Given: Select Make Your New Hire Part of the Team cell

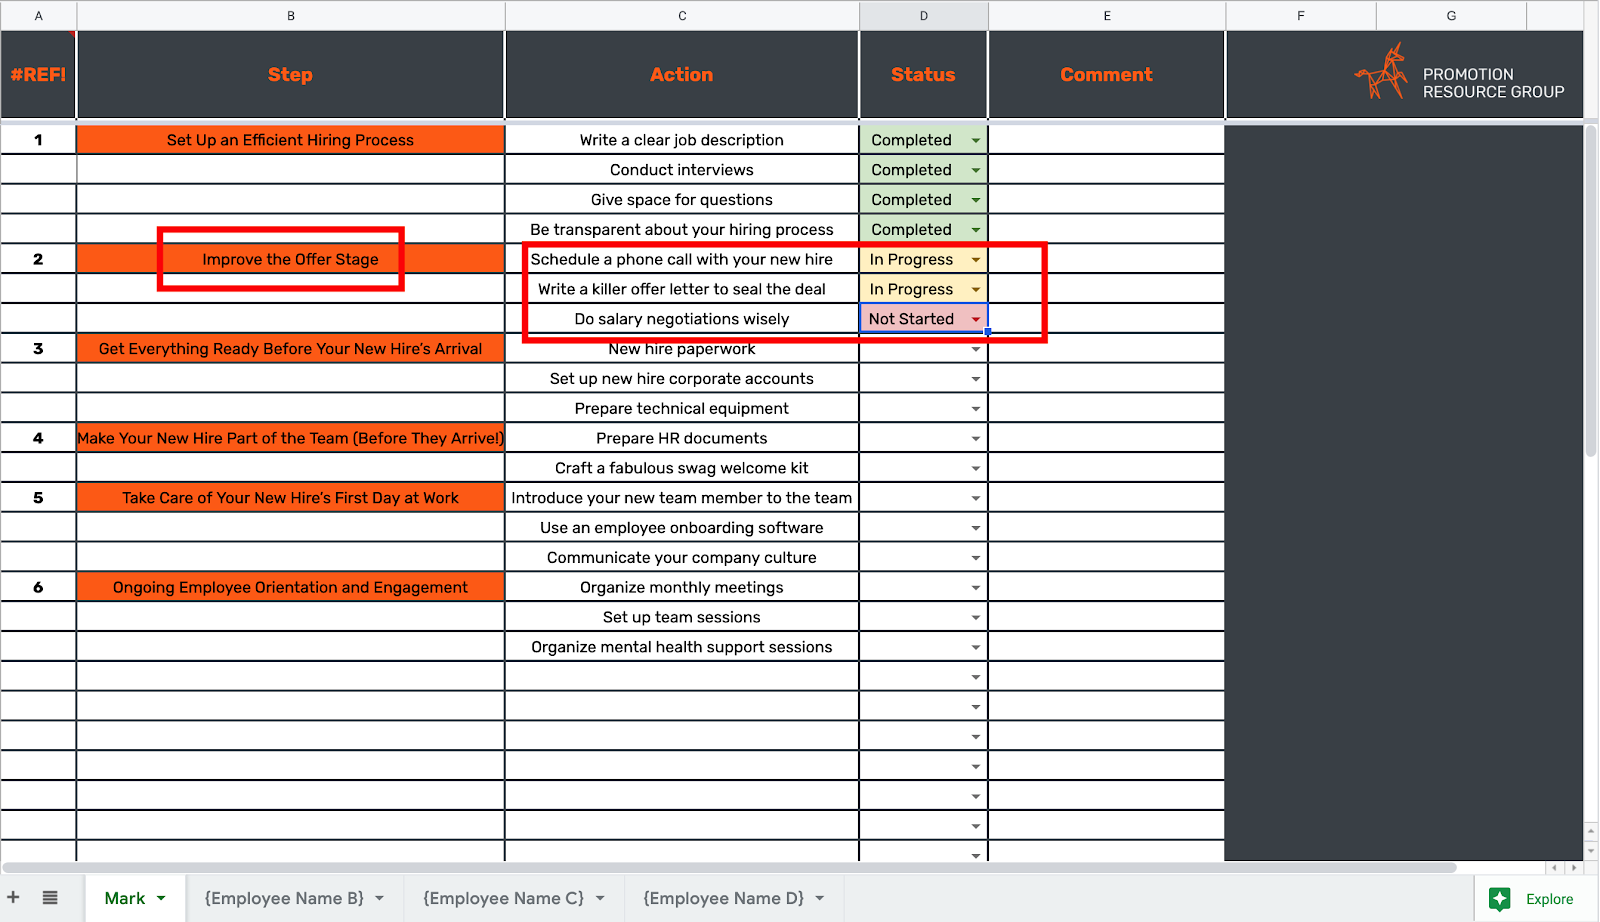Looking at the screenshot, I should click(x=291, y=438).
